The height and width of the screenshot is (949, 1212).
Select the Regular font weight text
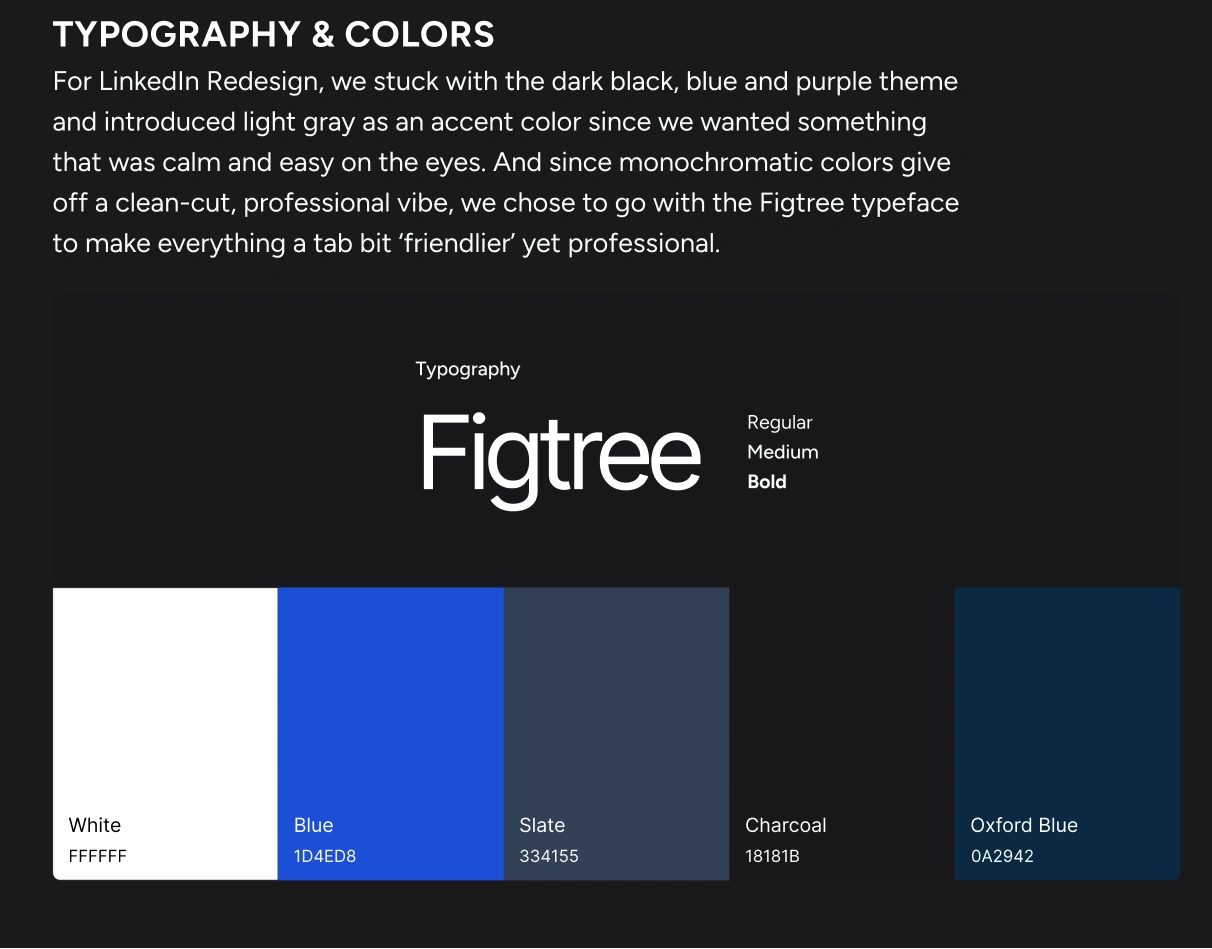click(780, 422)
